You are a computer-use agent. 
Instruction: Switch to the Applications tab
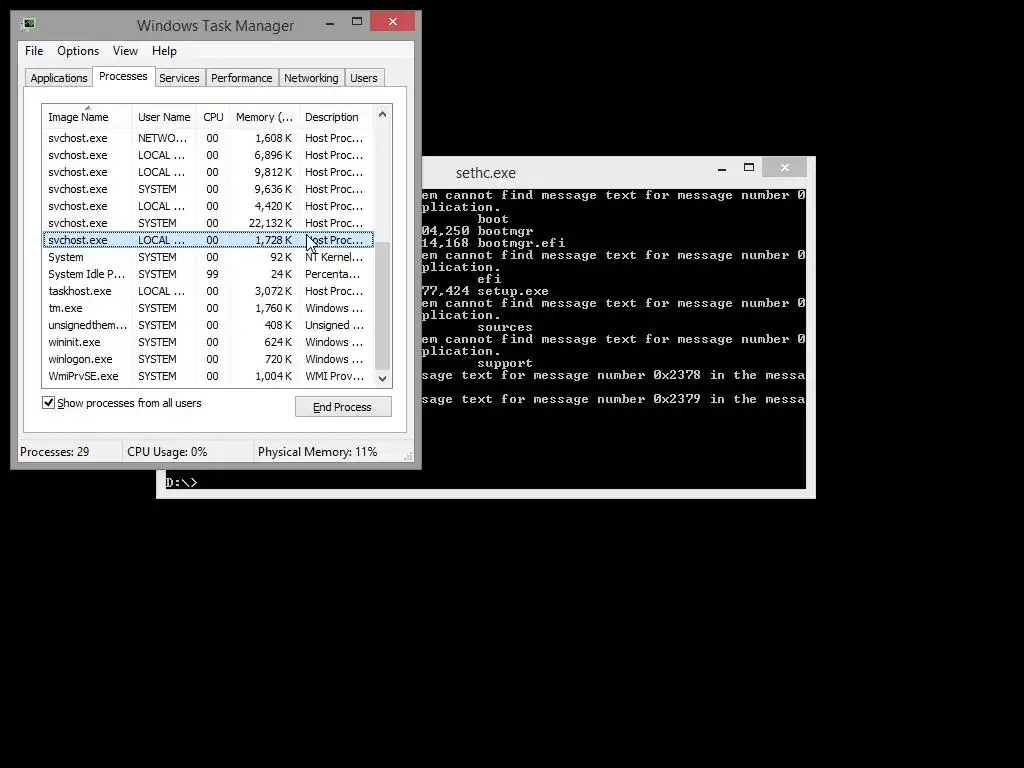pos(59,78)
